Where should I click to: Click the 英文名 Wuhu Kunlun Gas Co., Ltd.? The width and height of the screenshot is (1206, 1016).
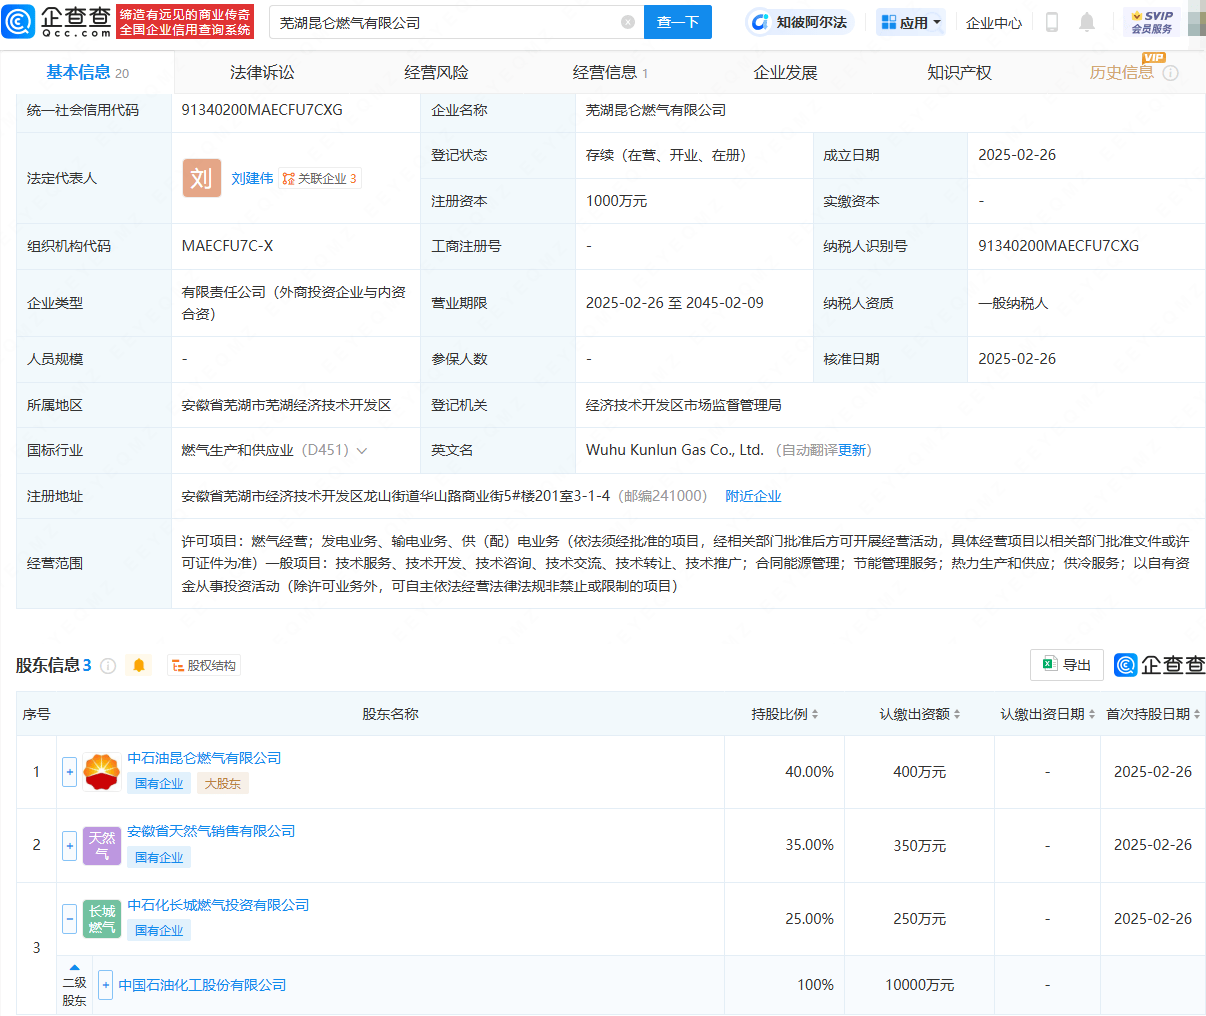(674, 451)
